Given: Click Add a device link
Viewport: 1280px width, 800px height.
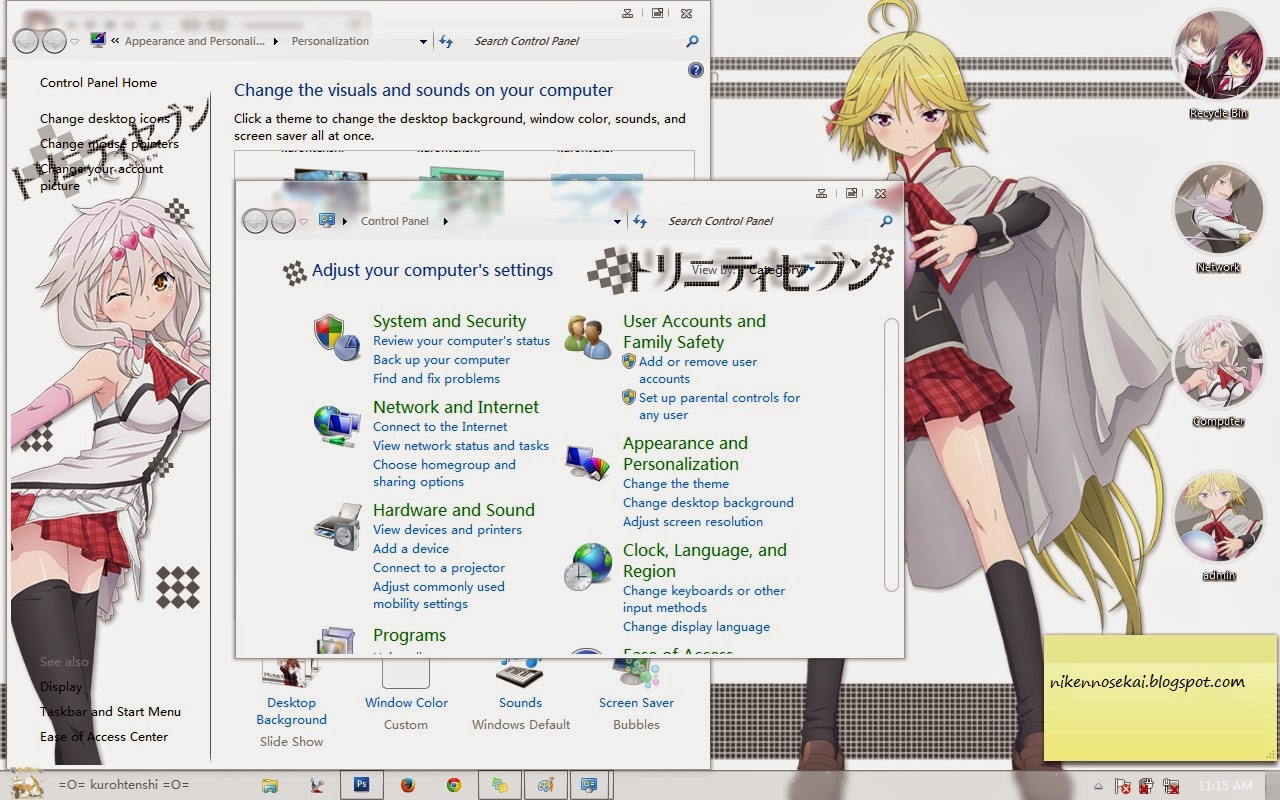Looking at the screenshot, I should 411,549.
